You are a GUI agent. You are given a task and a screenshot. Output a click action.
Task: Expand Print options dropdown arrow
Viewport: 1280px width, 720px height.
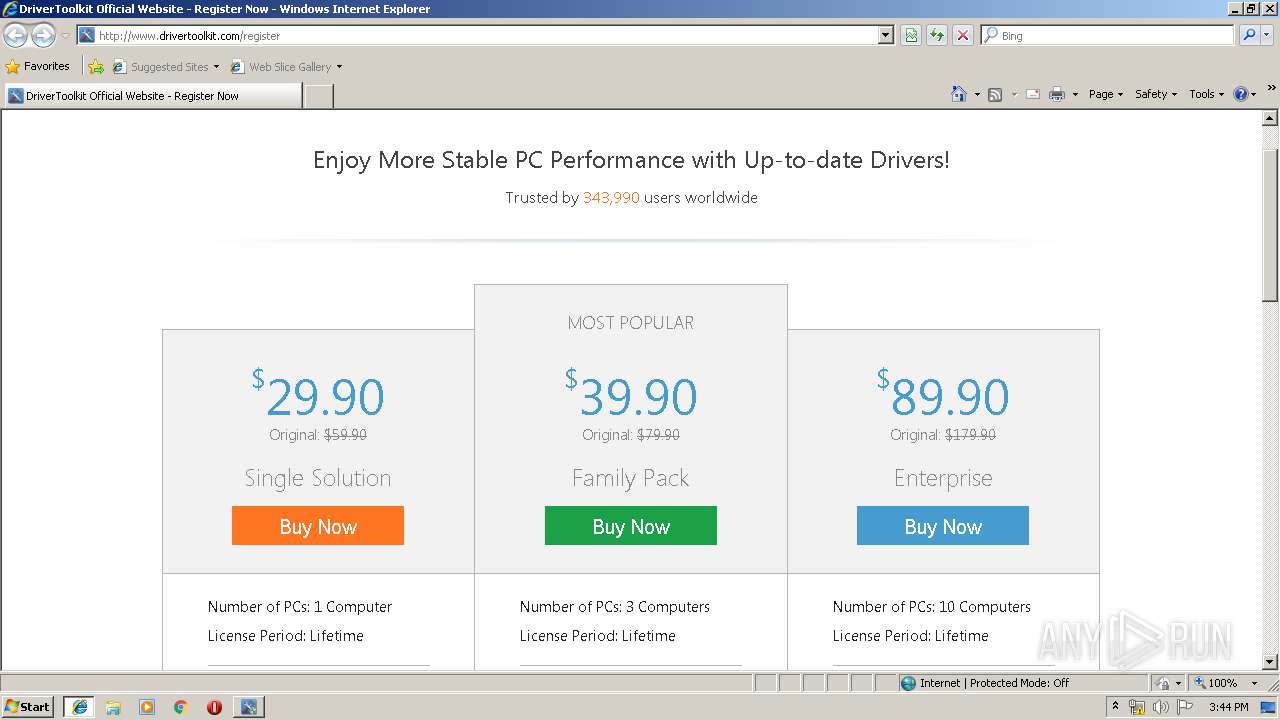point(1075,94)
